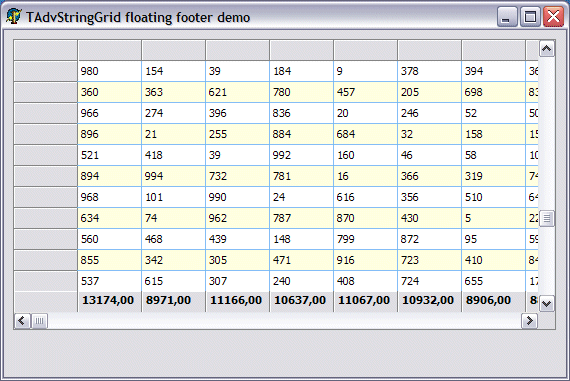Click the cell showing 101
570x381 pixels.
tap(173, 198)
